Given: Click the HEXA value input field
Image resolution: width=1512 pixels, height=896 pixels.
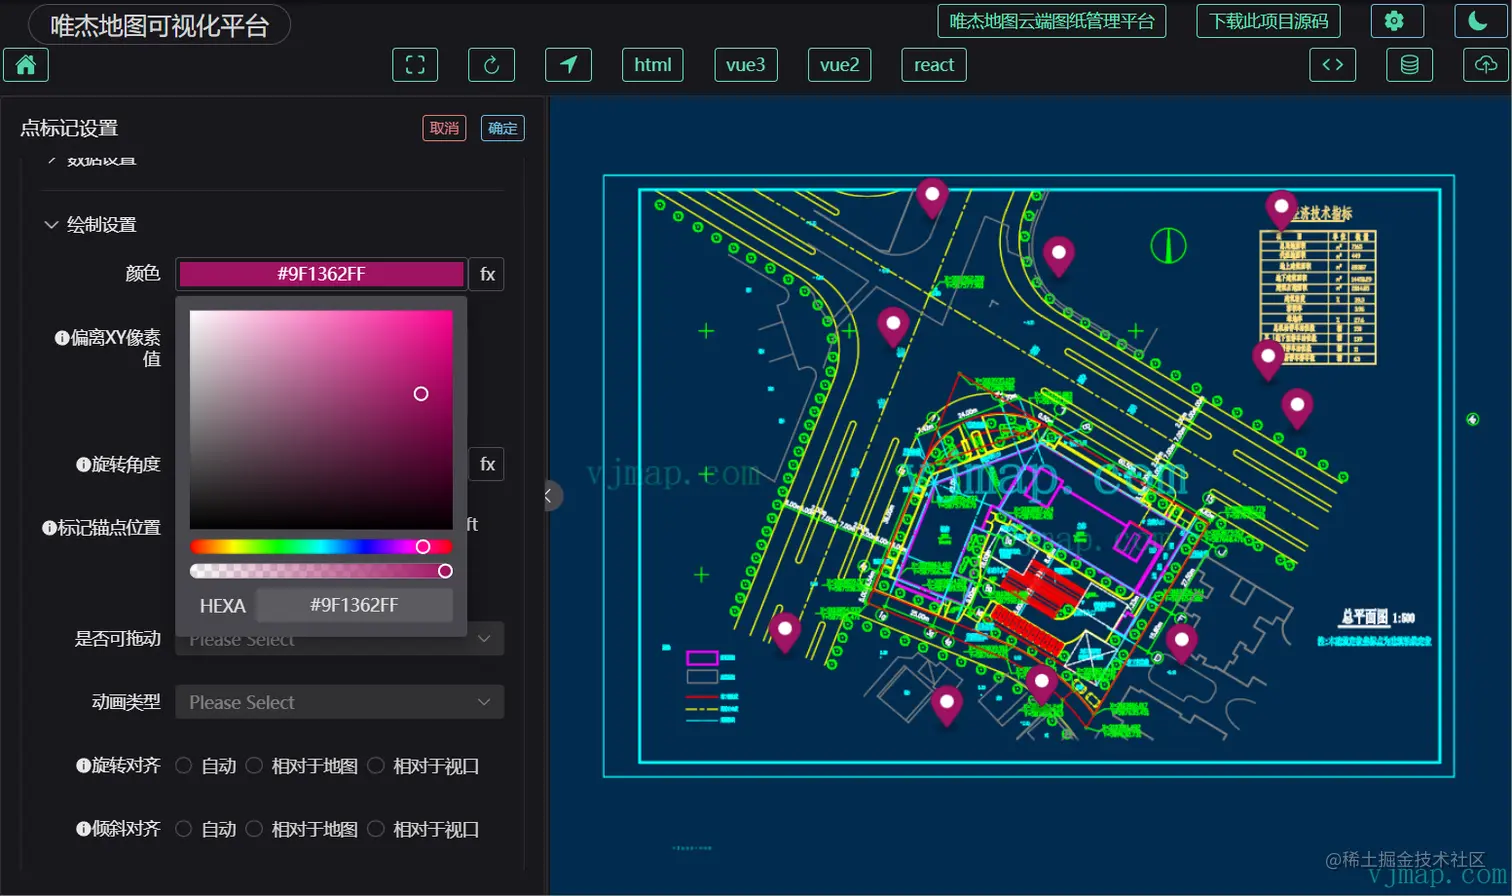Looking at the screenshot, I should click(354, 605).
